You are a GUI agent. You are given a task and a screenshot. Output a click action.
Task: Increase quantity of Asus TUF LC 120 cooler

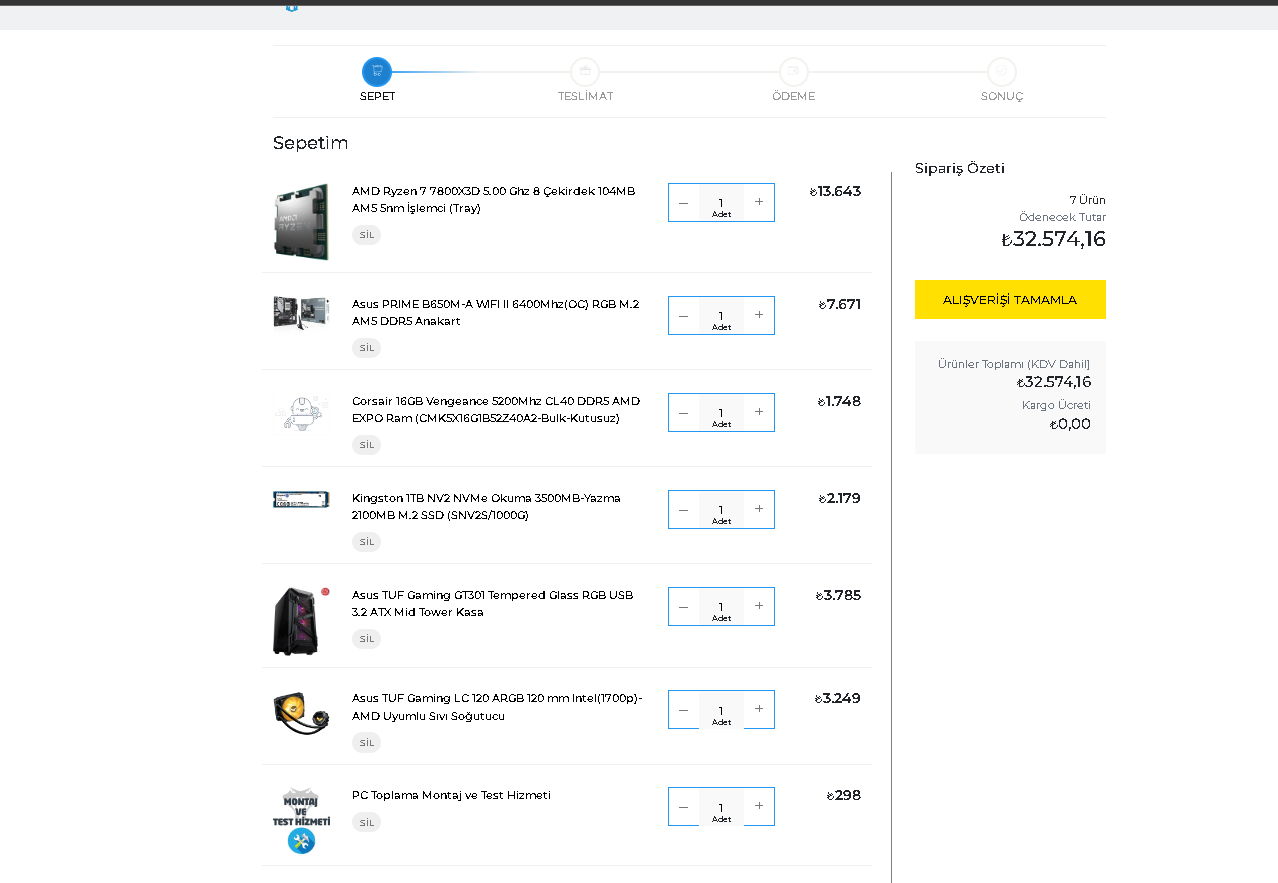click(x=759, y=709)
